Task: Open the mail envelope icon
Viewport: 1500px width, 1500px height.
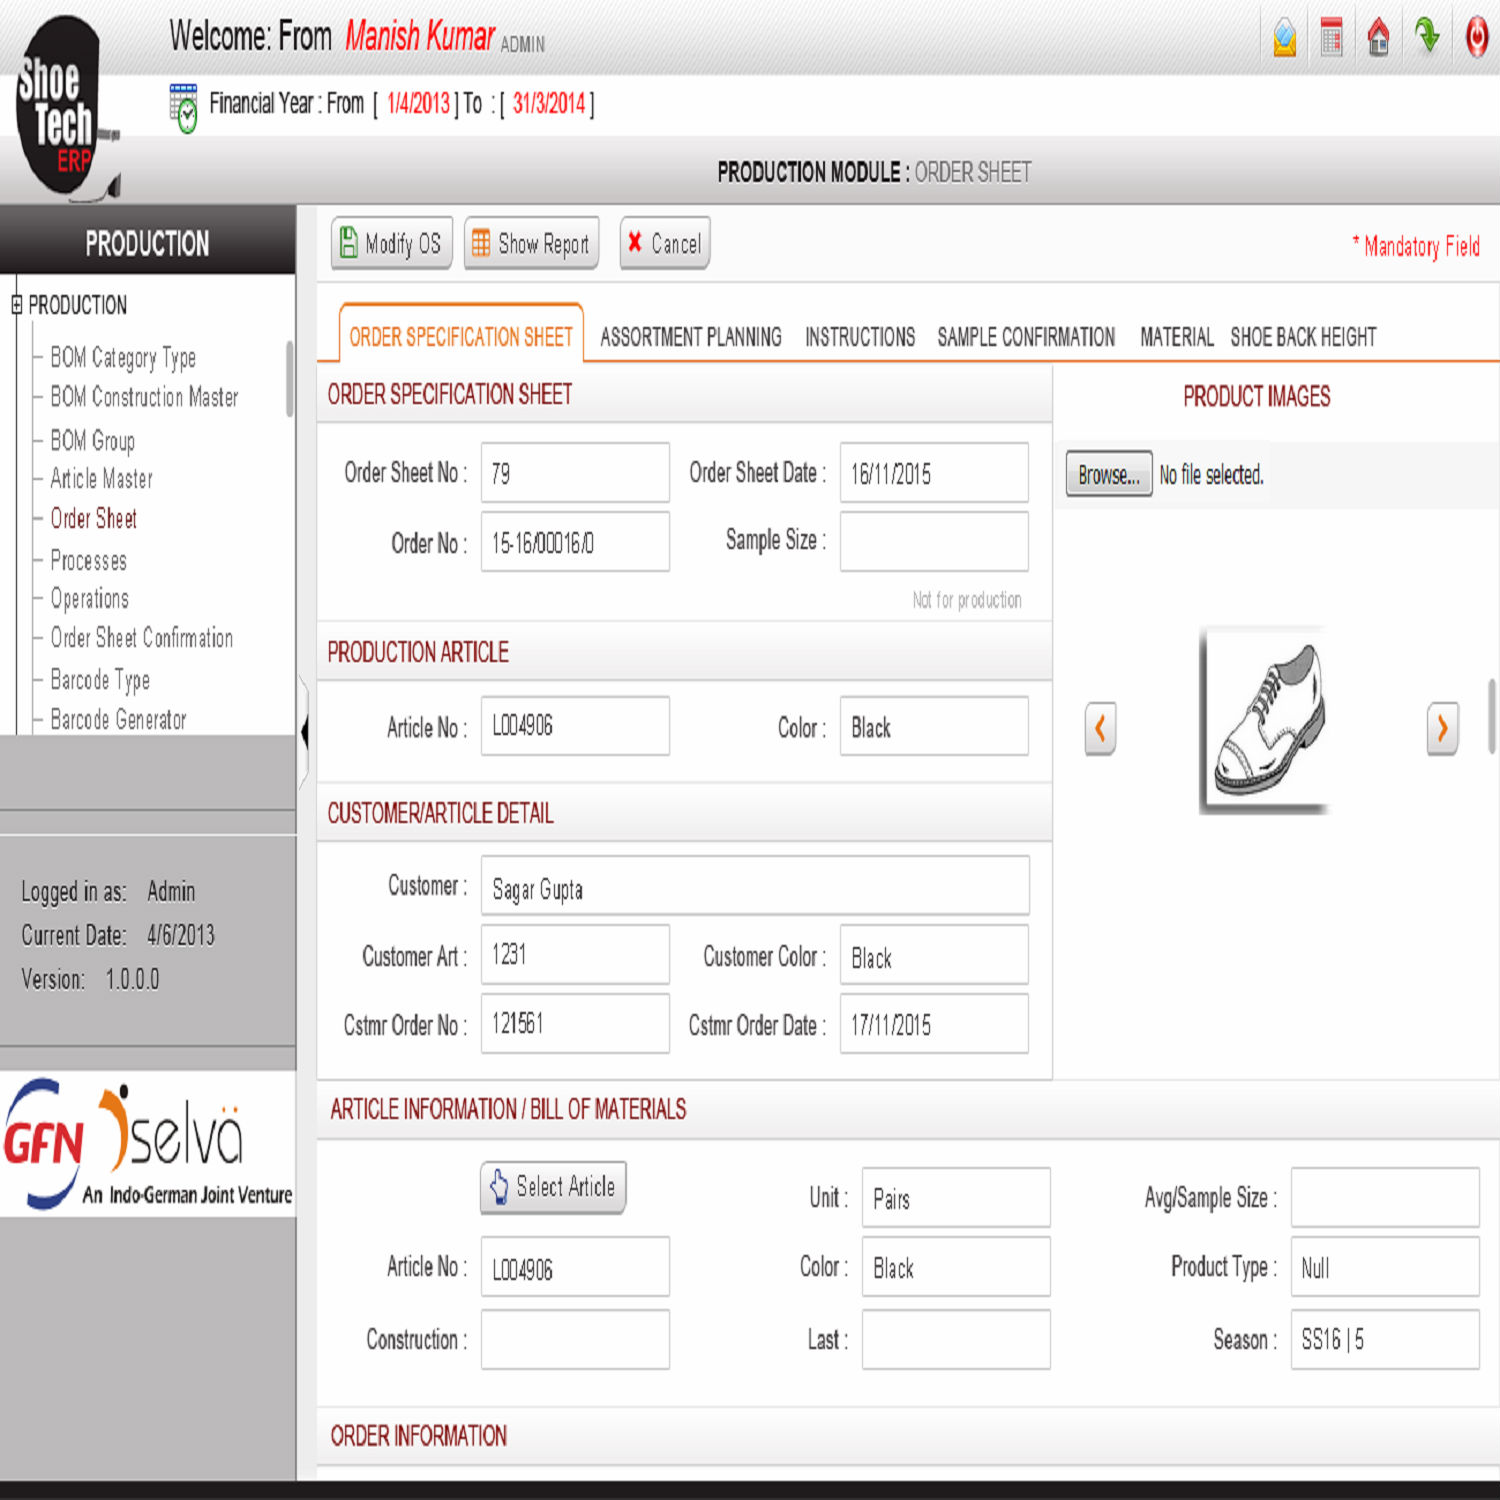Action: (x=1284, y=38)
